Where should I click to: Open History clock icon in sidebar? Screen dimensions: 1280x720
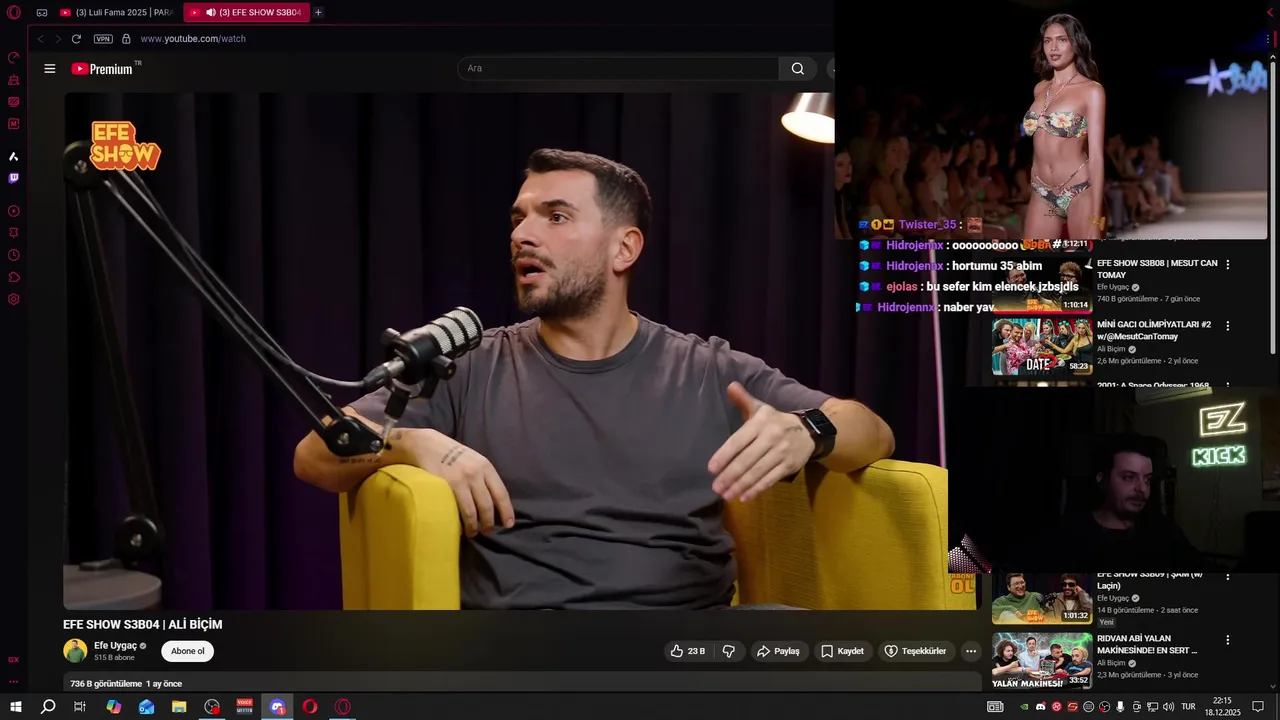pos(14,255)
